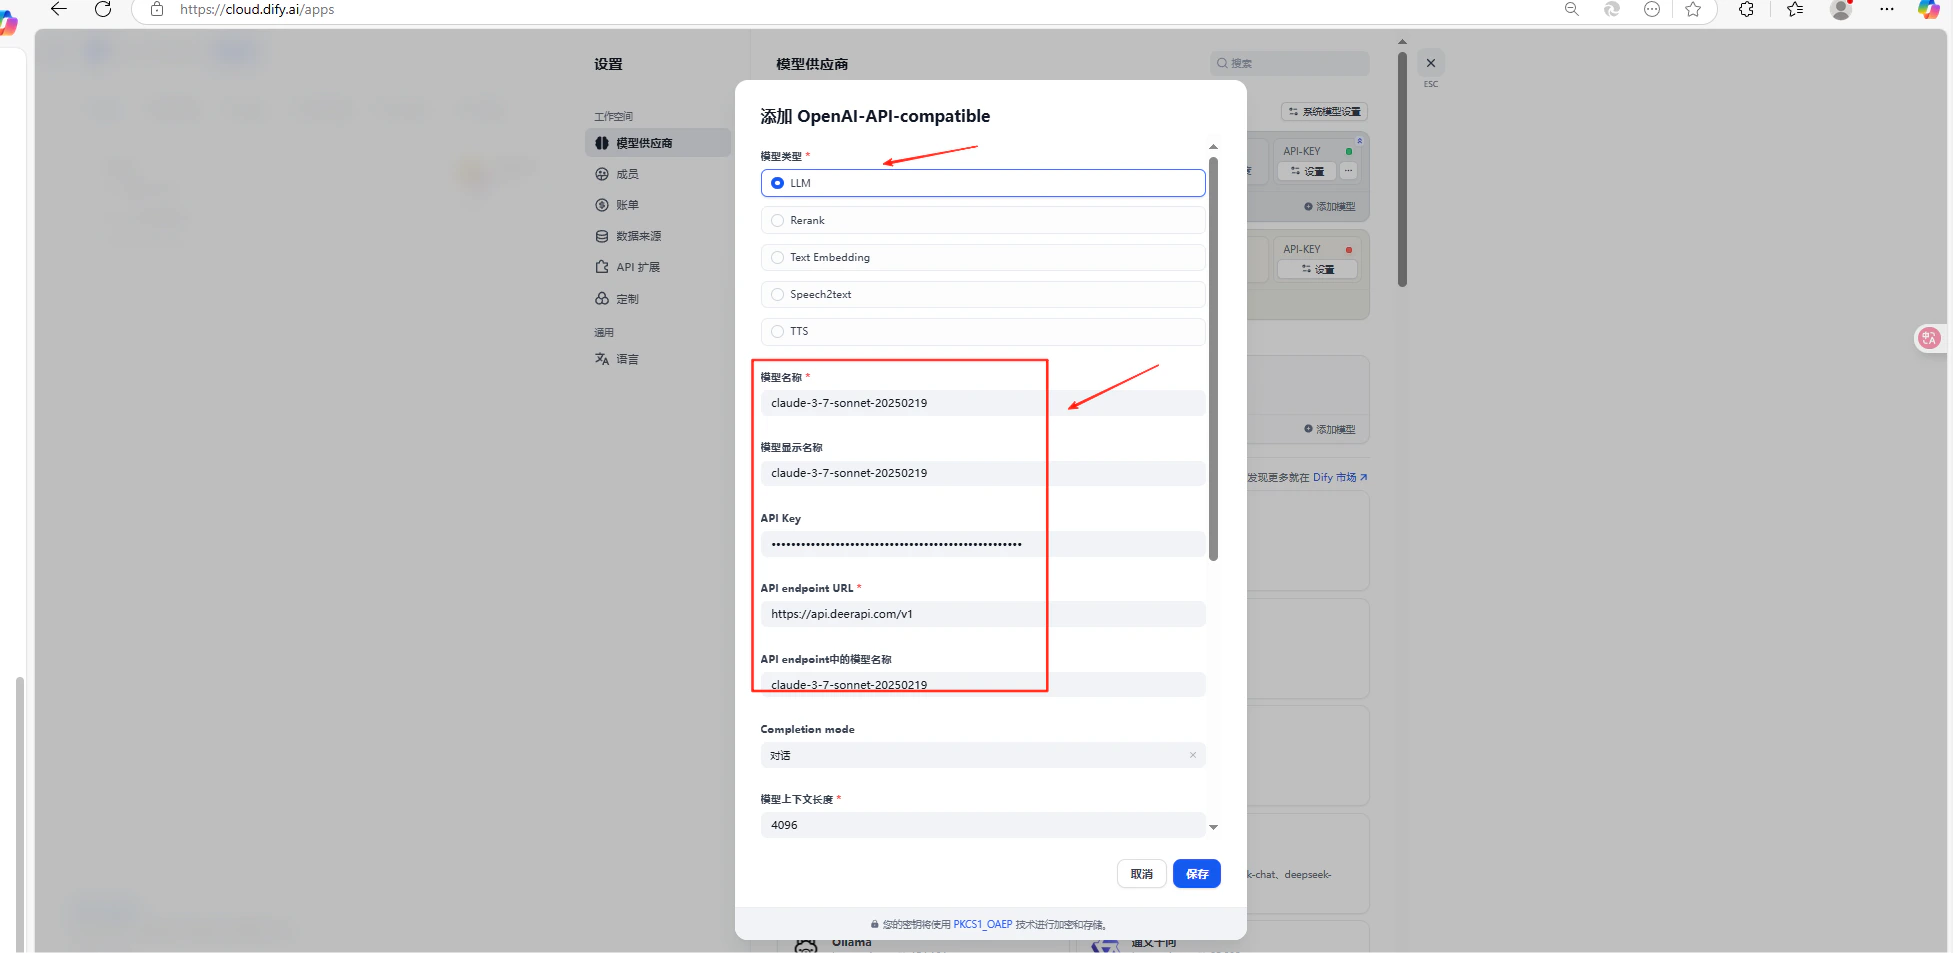Add this page to favorites with star
This screenshot has height=953, width=1953.
click(1692, 9)
